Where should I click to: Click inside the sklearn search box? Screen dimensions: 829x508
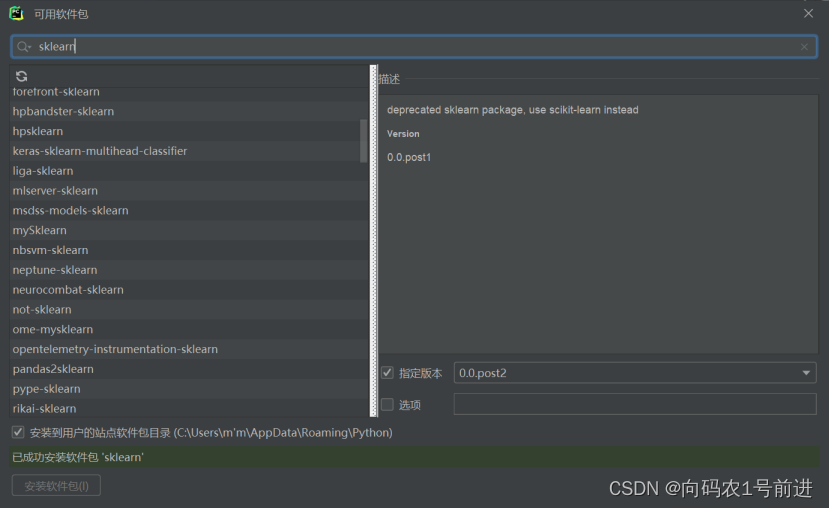click(x=414, y=47)
